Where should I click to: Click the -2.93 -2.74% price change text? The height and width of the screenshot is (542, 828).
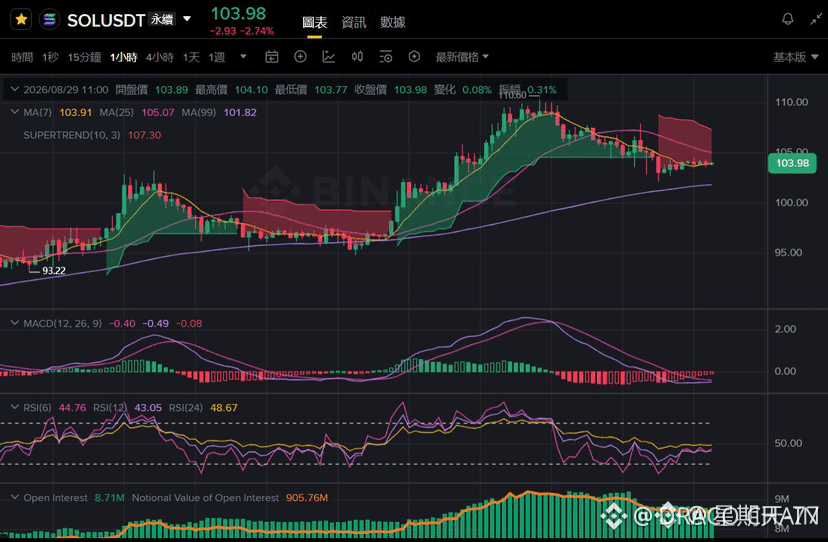[242, 31]
